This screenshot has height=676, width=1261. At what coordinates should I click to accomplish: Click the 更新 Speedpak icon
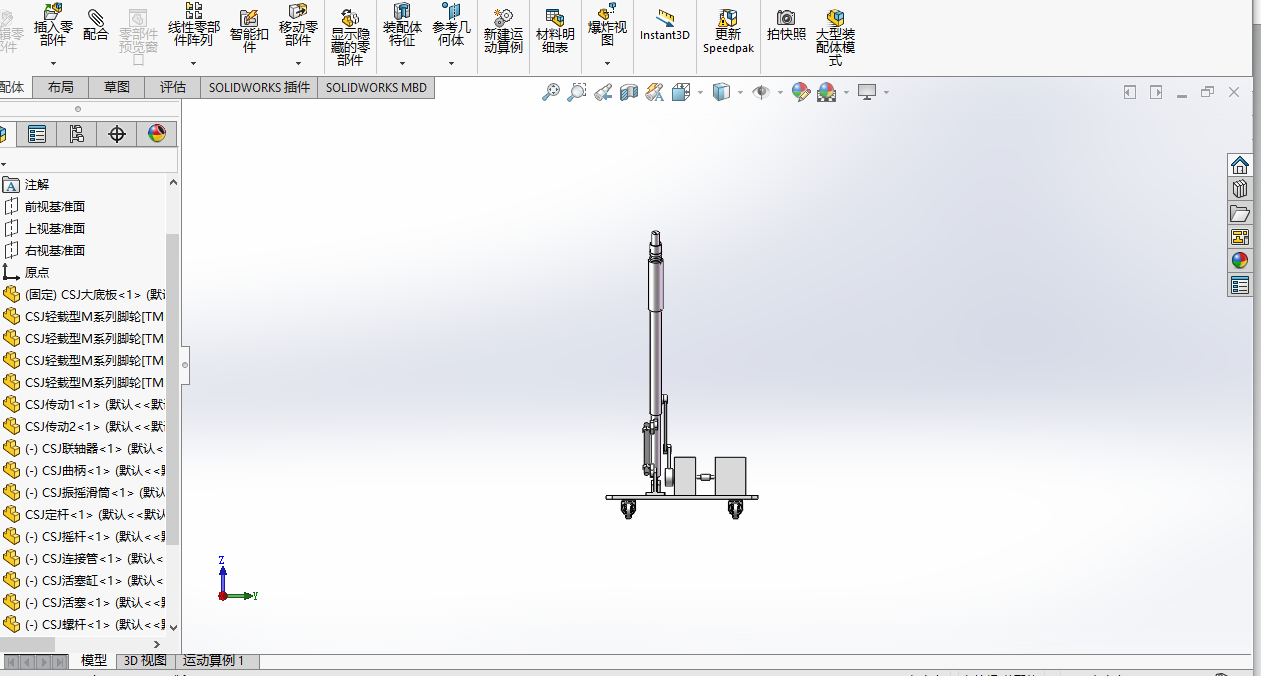click(x=728, y=31)
